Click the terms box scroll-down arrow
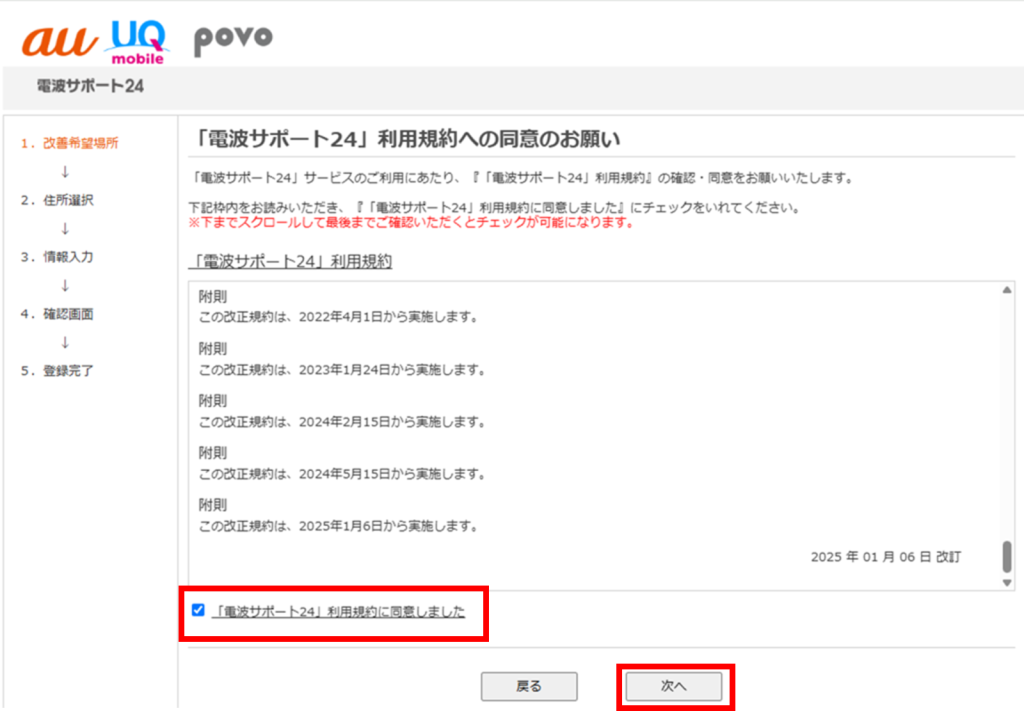This screenshot has width=1024, height=711. click(1006, 582)
